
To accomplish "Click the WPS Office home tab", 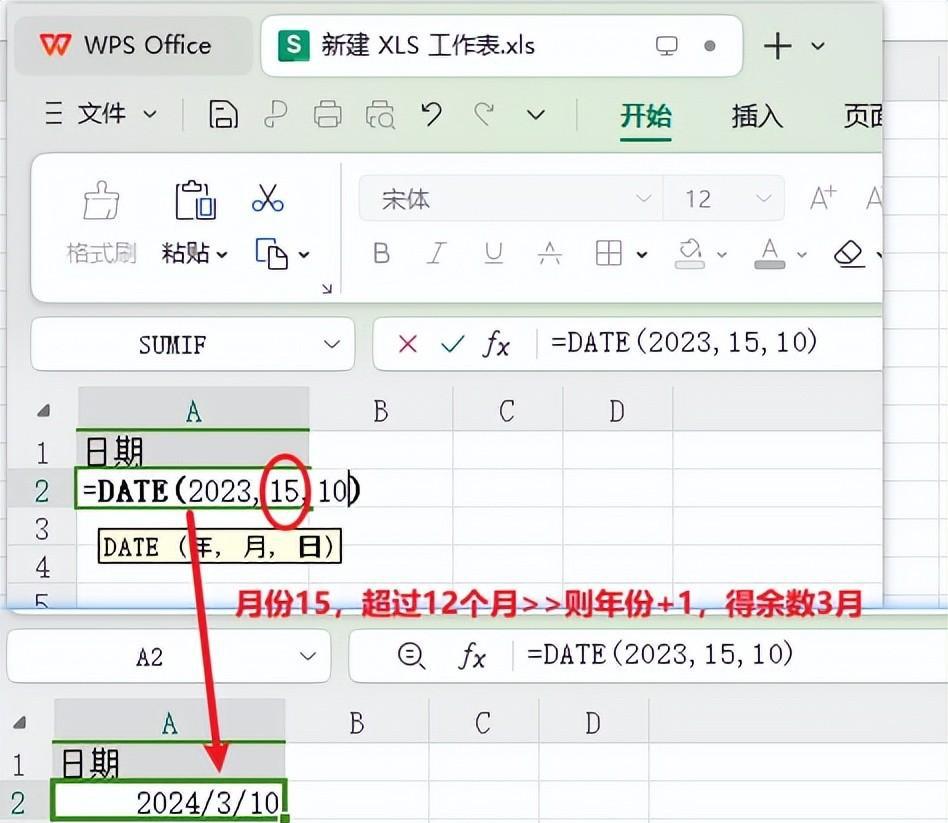I will point(132,45).
